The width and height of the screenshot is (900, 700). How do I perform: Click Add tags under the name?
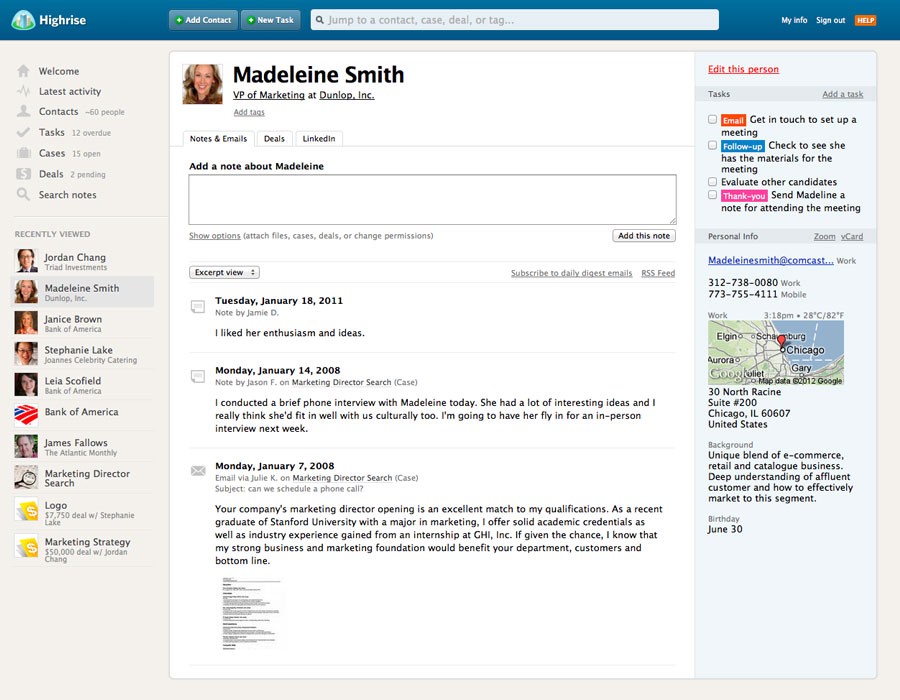point(249,112)
